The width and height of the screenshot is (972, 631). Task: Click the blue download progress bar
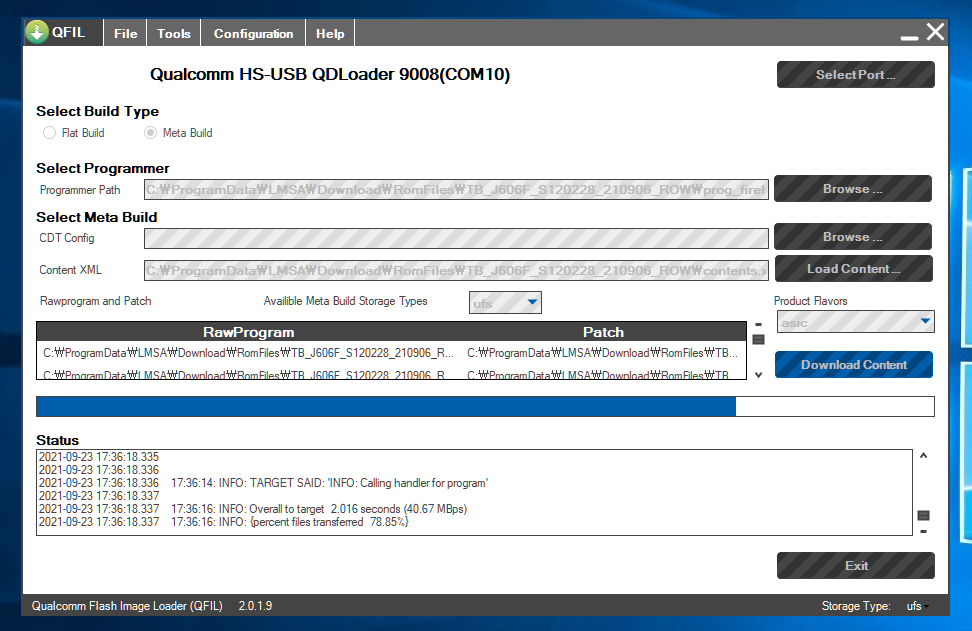click(x=485, y=407)
